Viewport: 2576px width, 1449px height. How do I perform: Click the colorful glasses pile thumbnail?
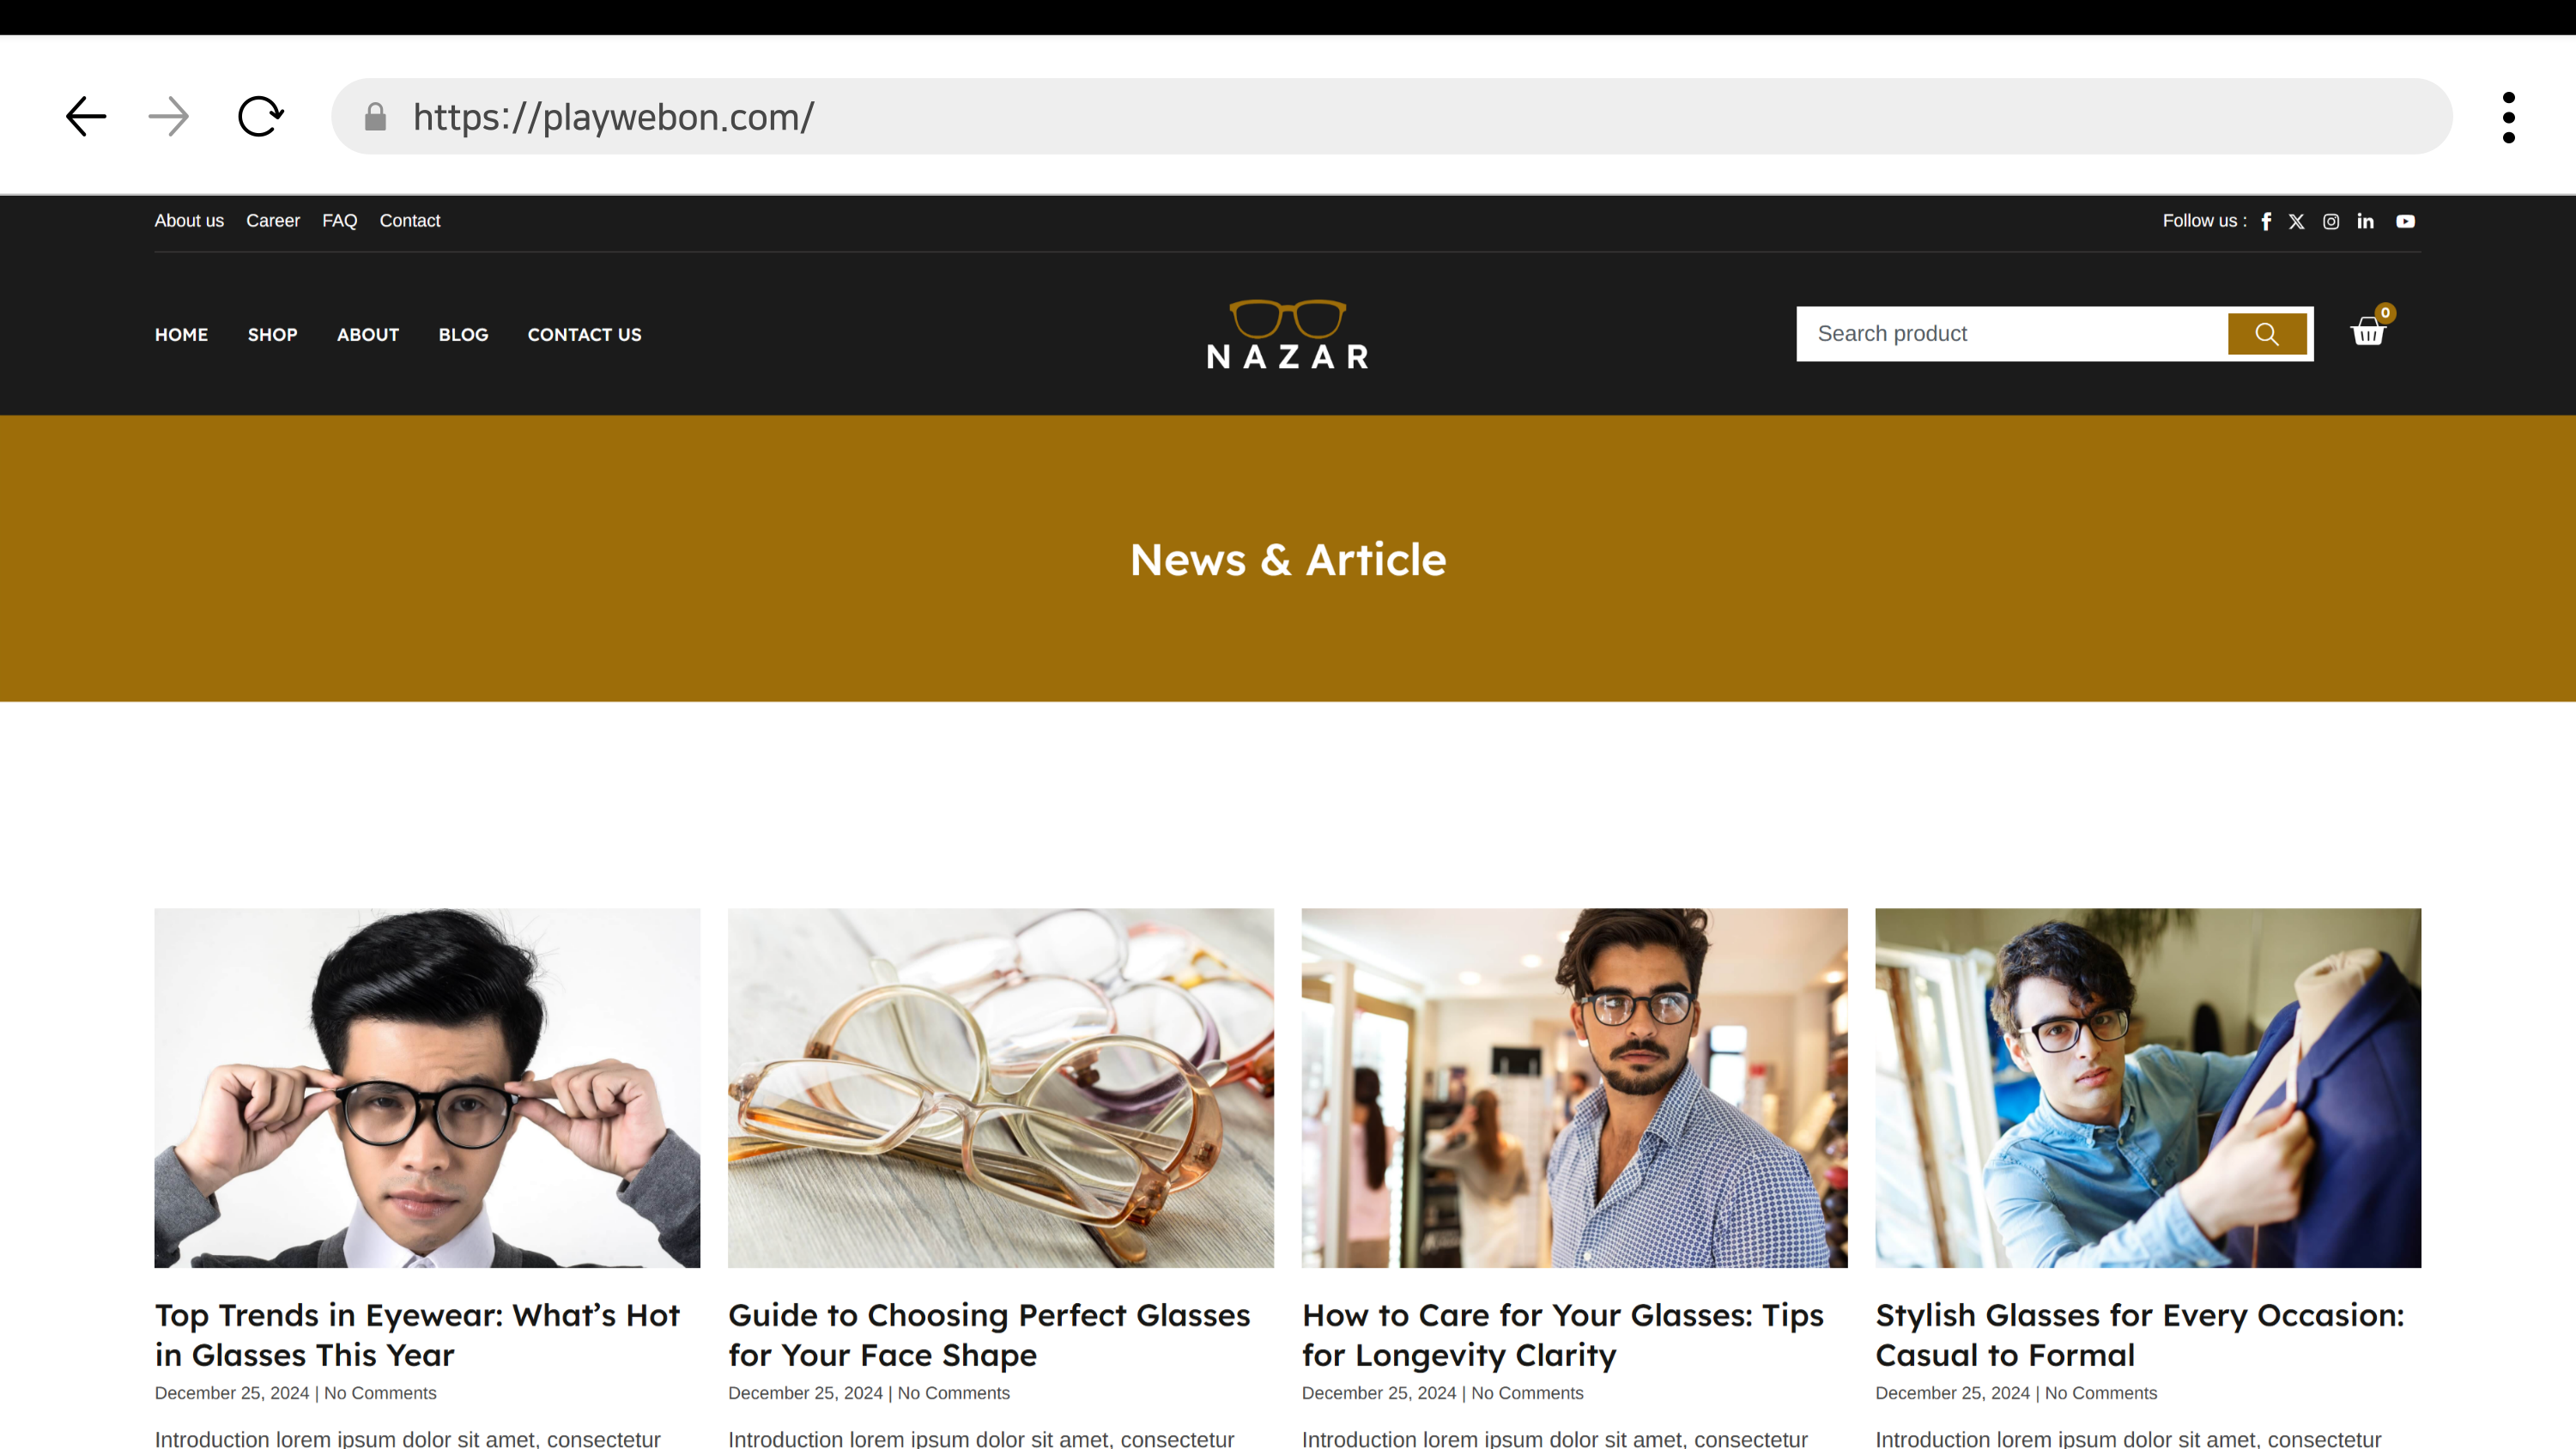[x=1000, y=1087]
